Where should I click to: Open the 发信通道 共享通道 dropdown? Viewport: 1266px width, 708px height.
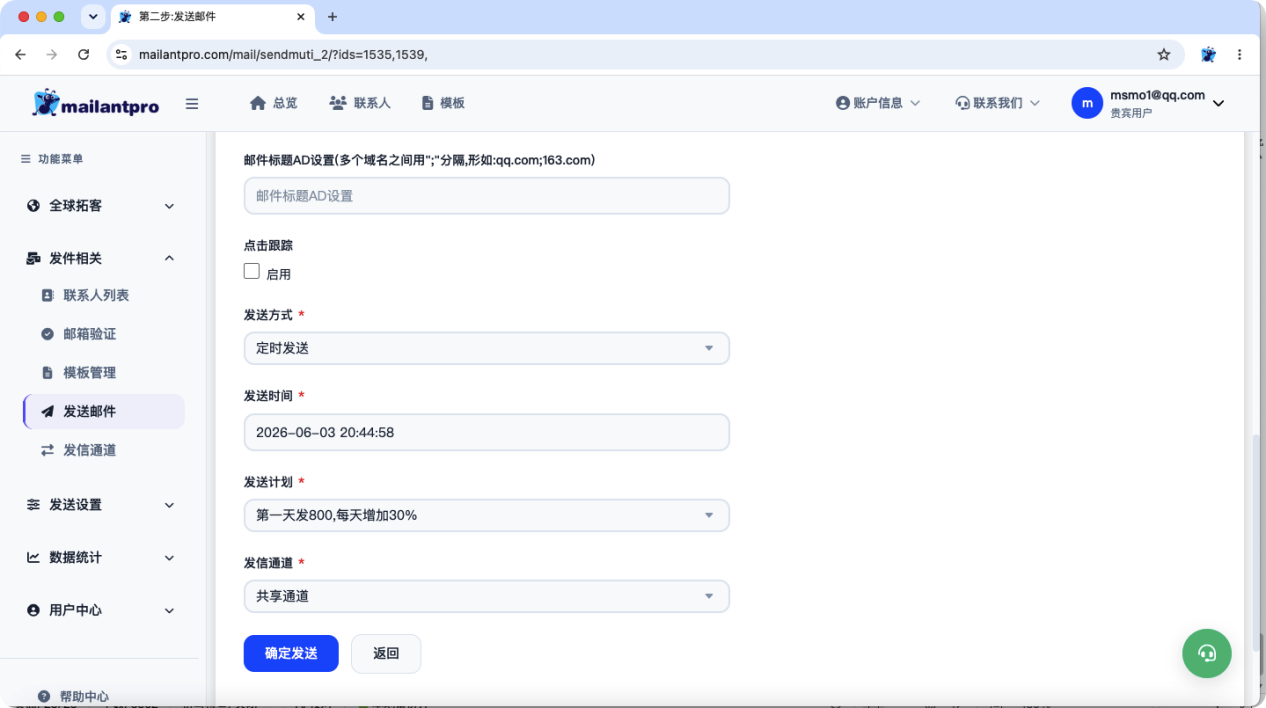(x=487, y=596)
